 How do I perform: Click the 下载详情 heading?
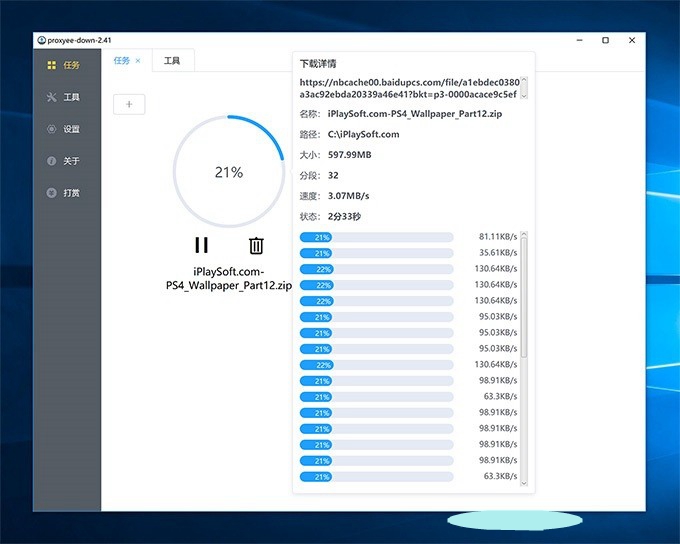click(x=318, y=64)
